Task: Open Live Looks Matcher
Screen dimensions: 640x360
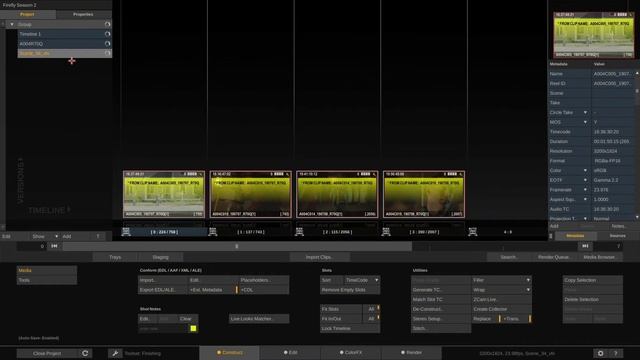Action: [259, 319]
